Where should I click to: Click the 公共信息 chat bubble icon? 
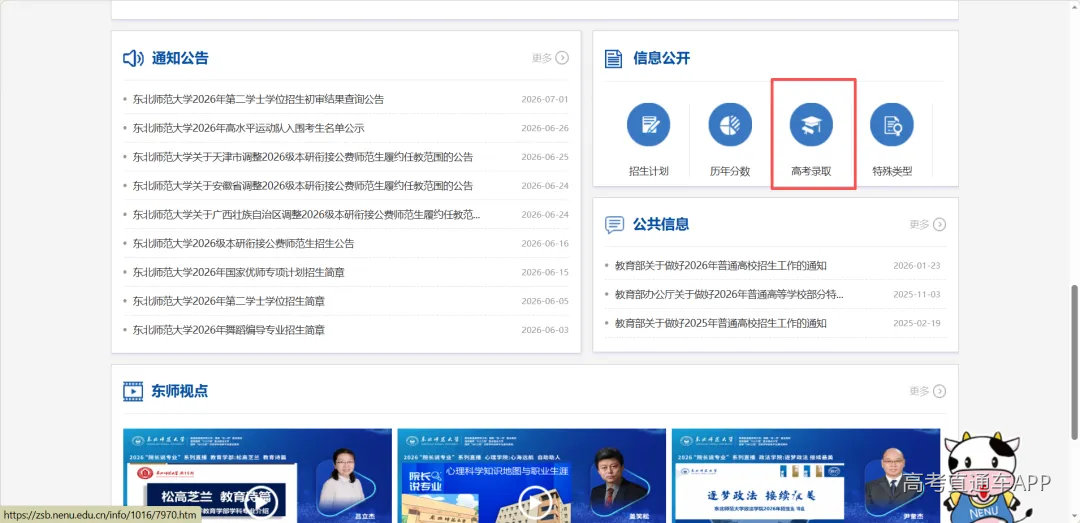point(614,225)
